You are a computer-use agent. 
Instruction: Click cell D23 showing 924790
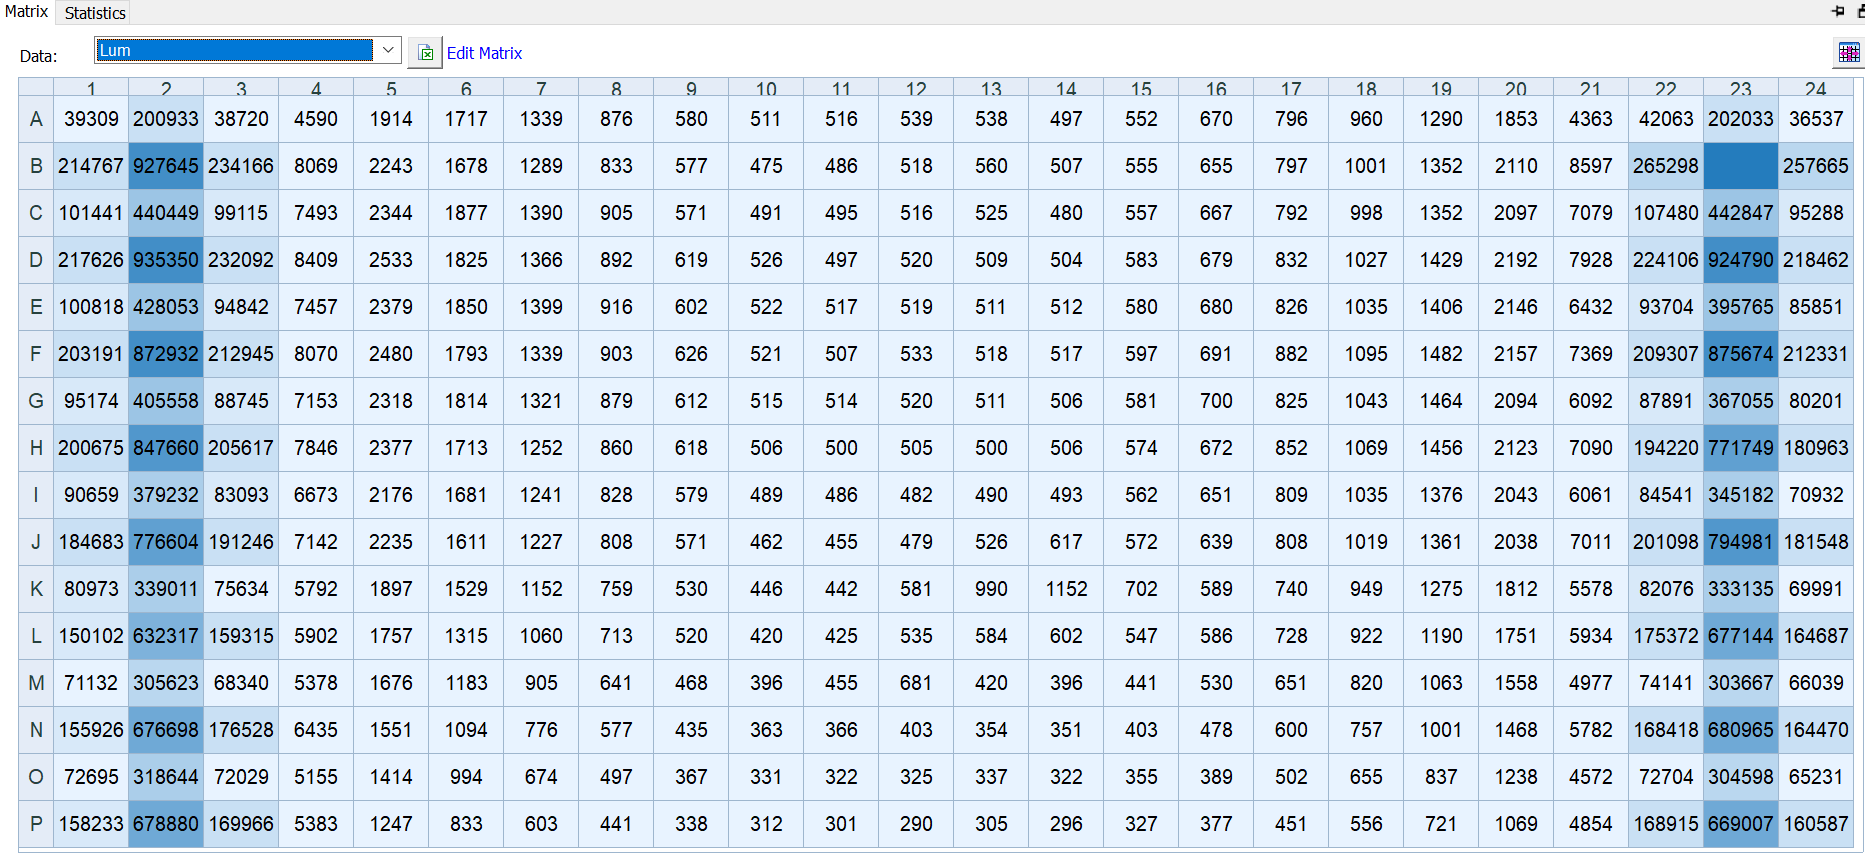click(x=1740, y=260)
